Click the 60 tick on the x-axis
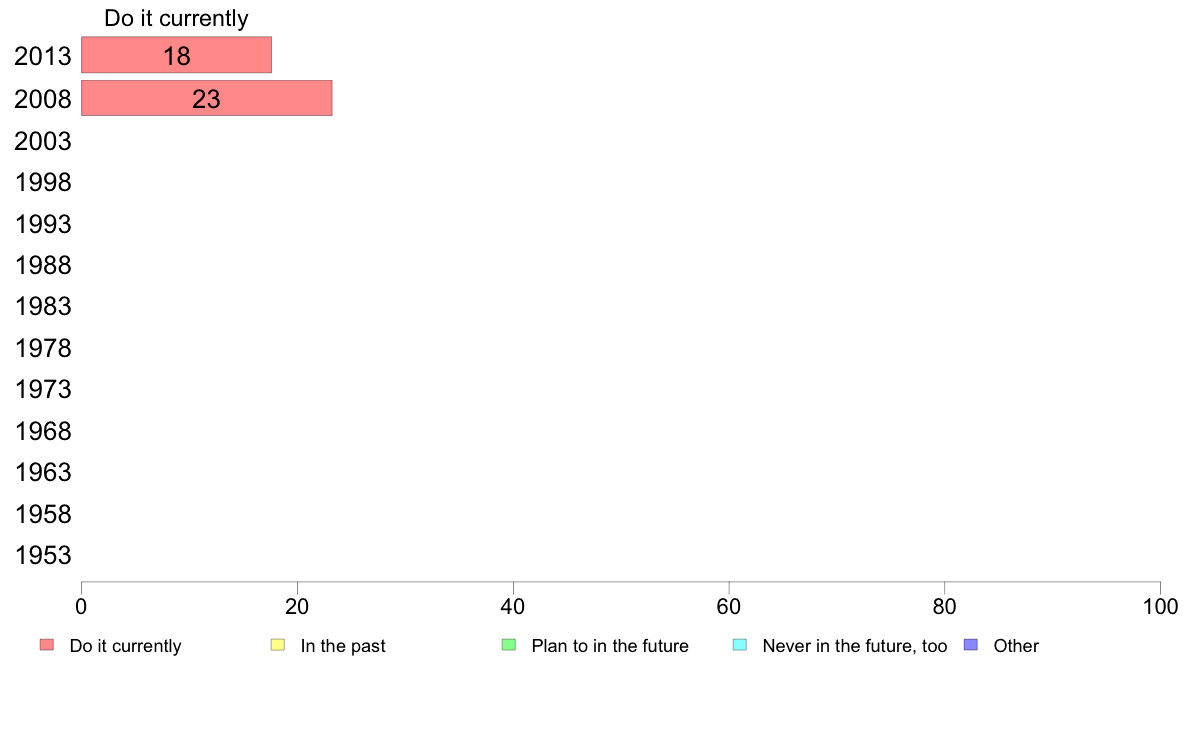The image size is (1188, 736). (729, 606)
